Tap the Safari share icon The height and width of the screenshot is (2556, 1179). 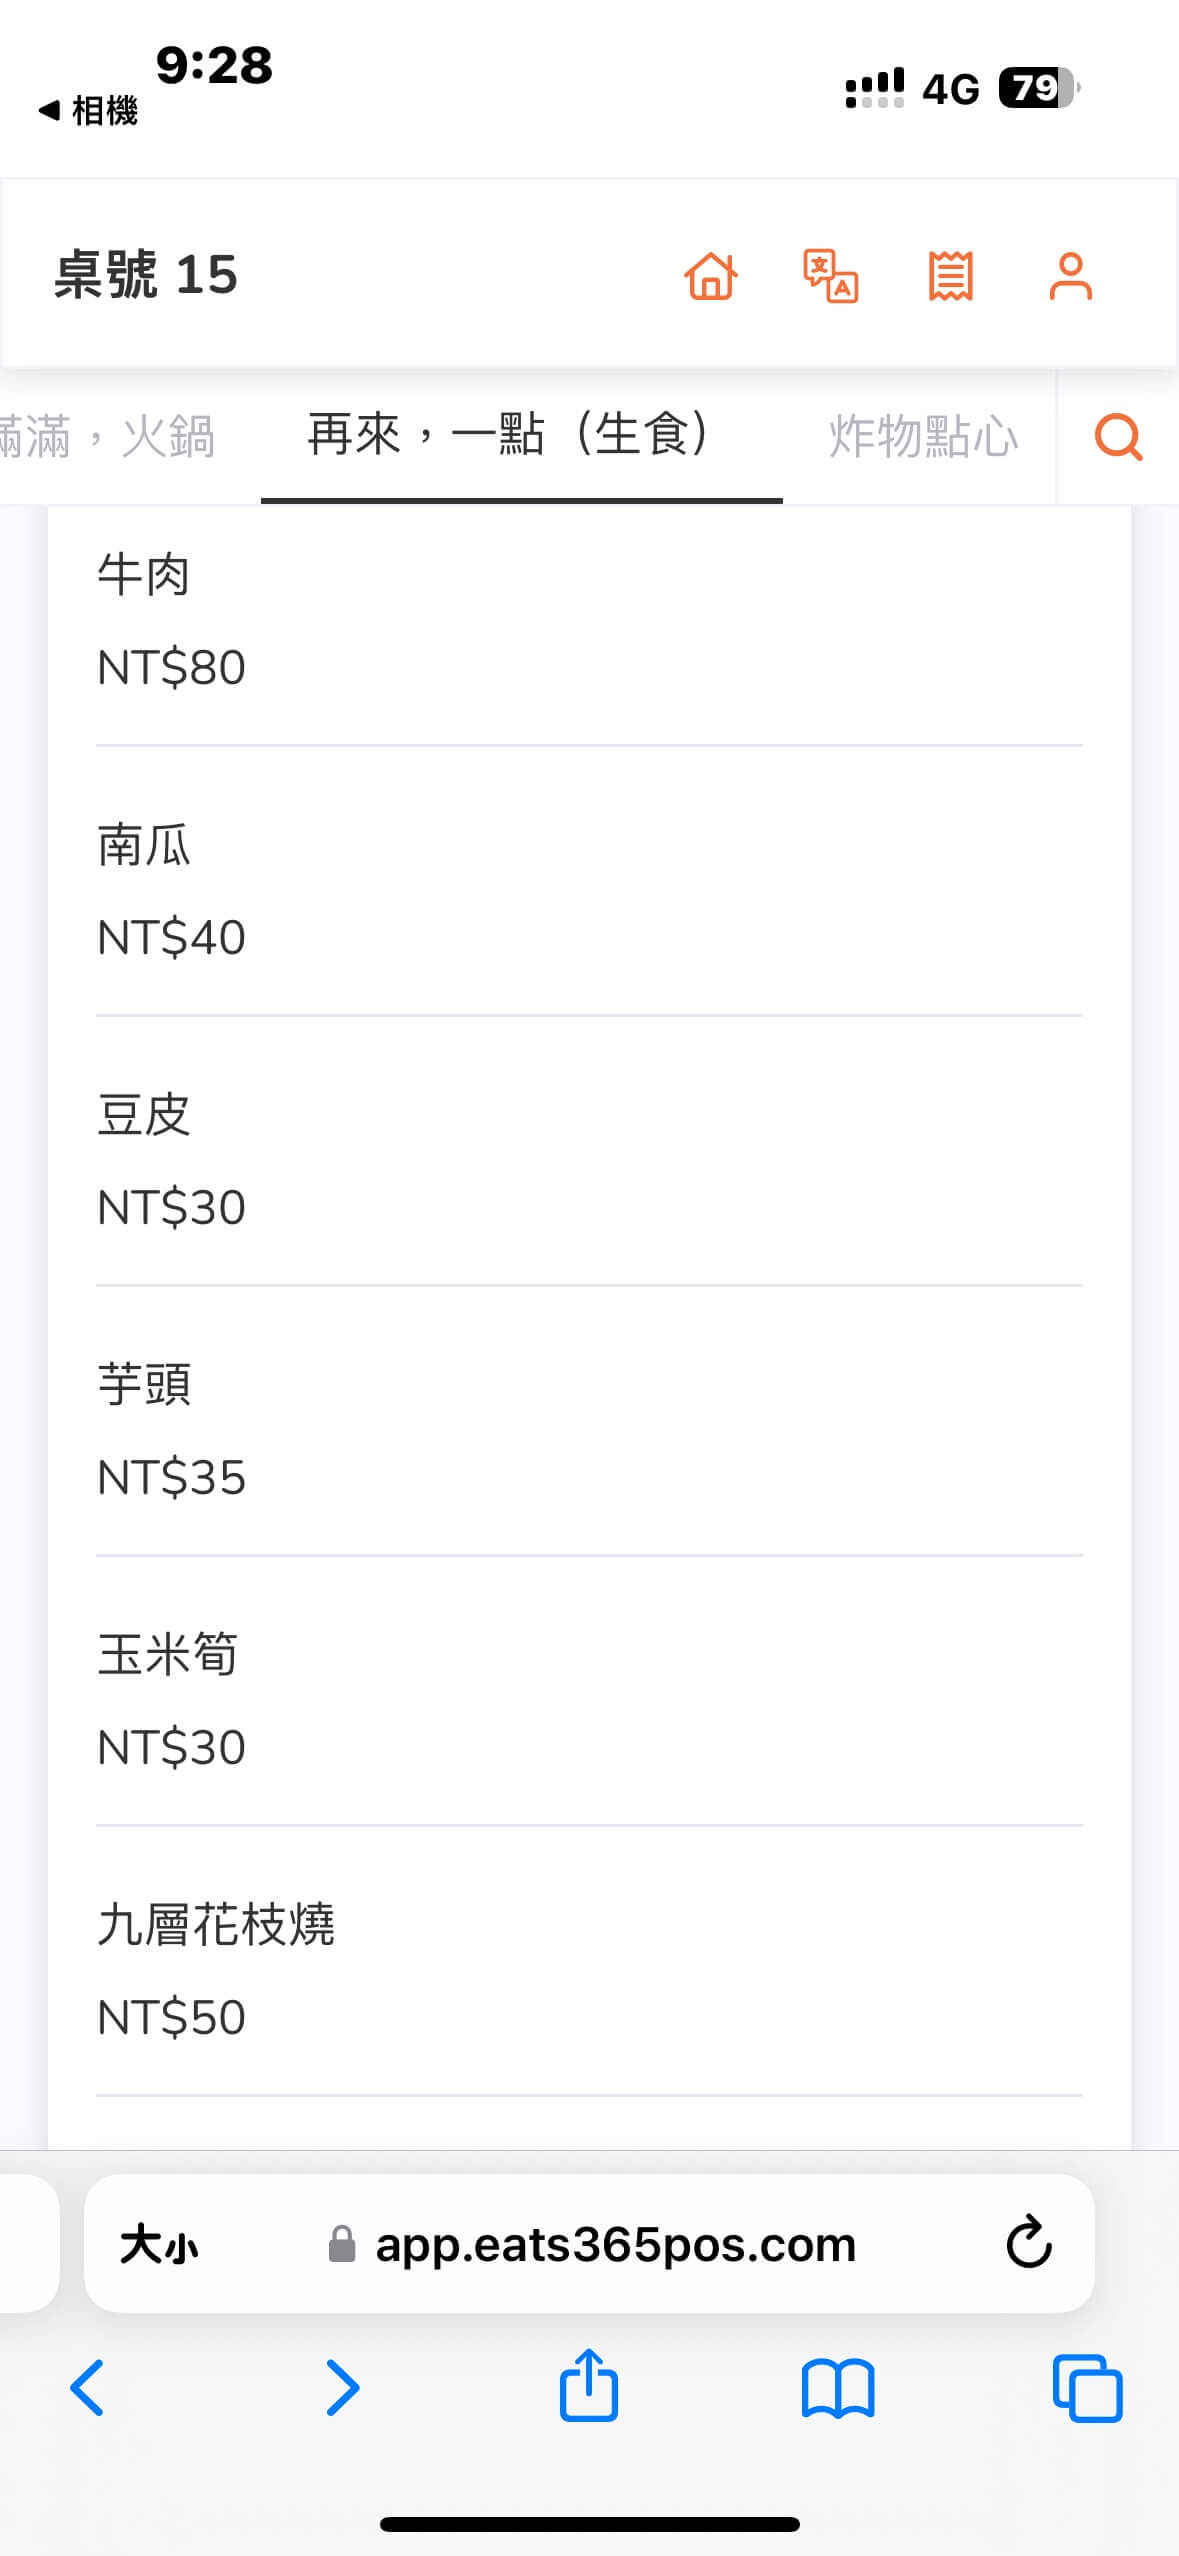point(589,2388)
